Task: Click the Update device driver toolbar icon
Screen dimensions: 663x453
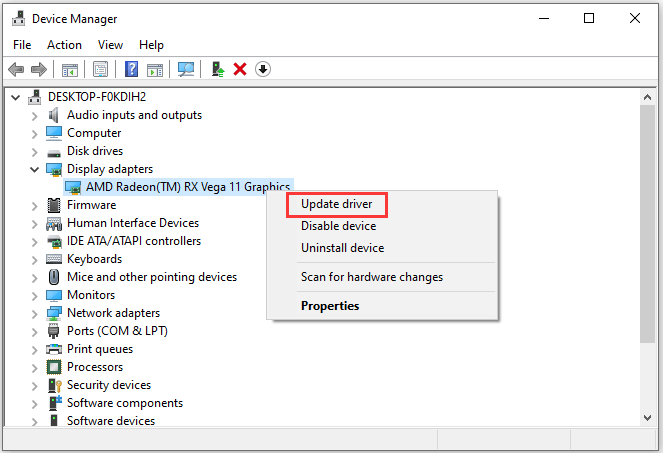Action: coord(218,69)
